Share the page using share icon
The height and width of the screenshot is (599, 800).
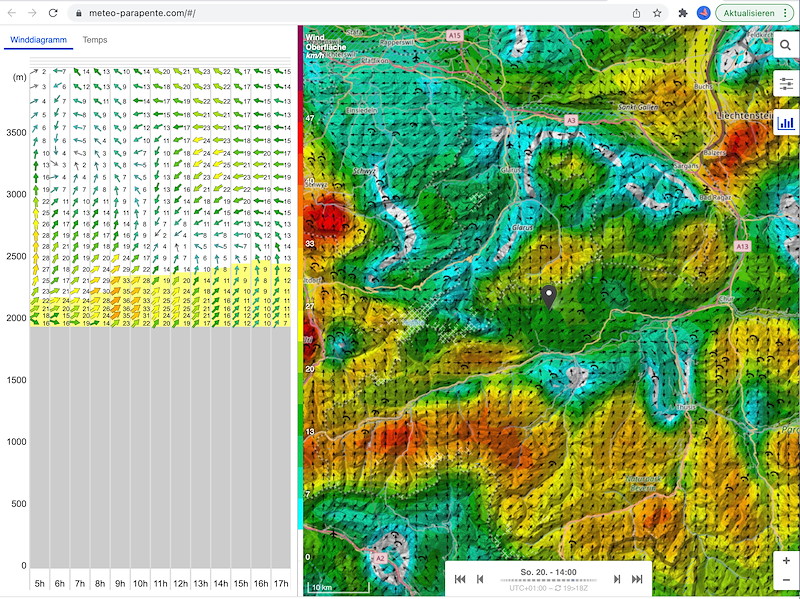pyautogui.click(x=636, y=13)
